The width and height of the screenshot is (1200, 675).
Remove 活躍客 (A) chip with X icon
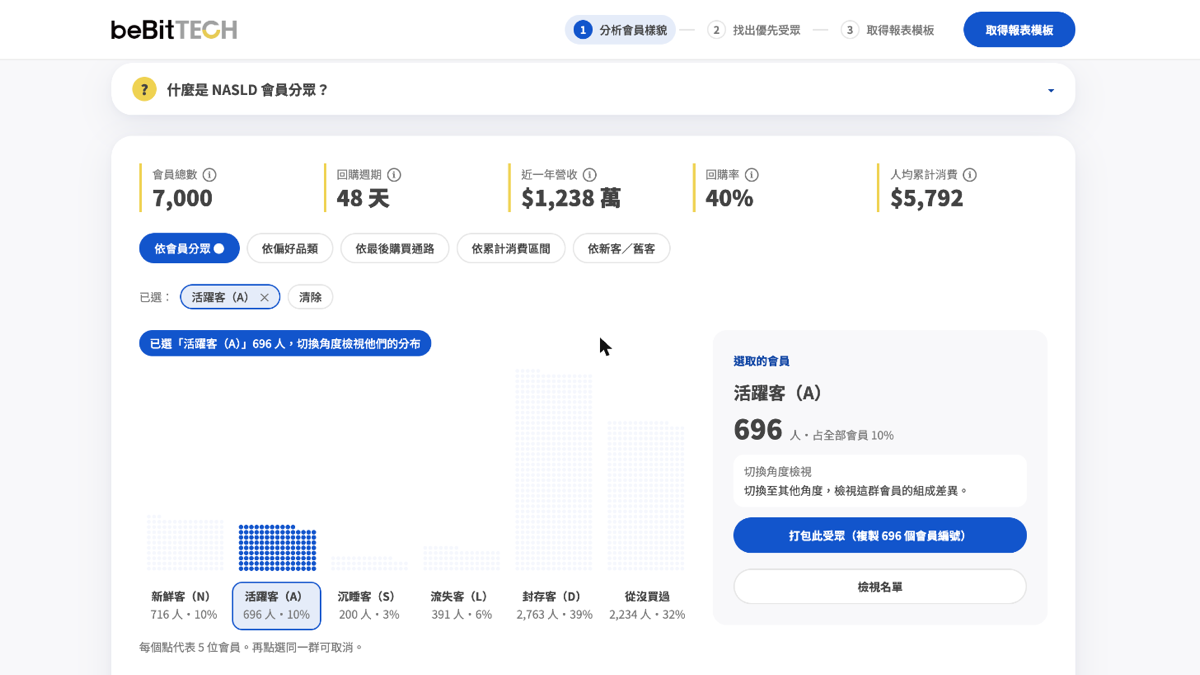264,297
